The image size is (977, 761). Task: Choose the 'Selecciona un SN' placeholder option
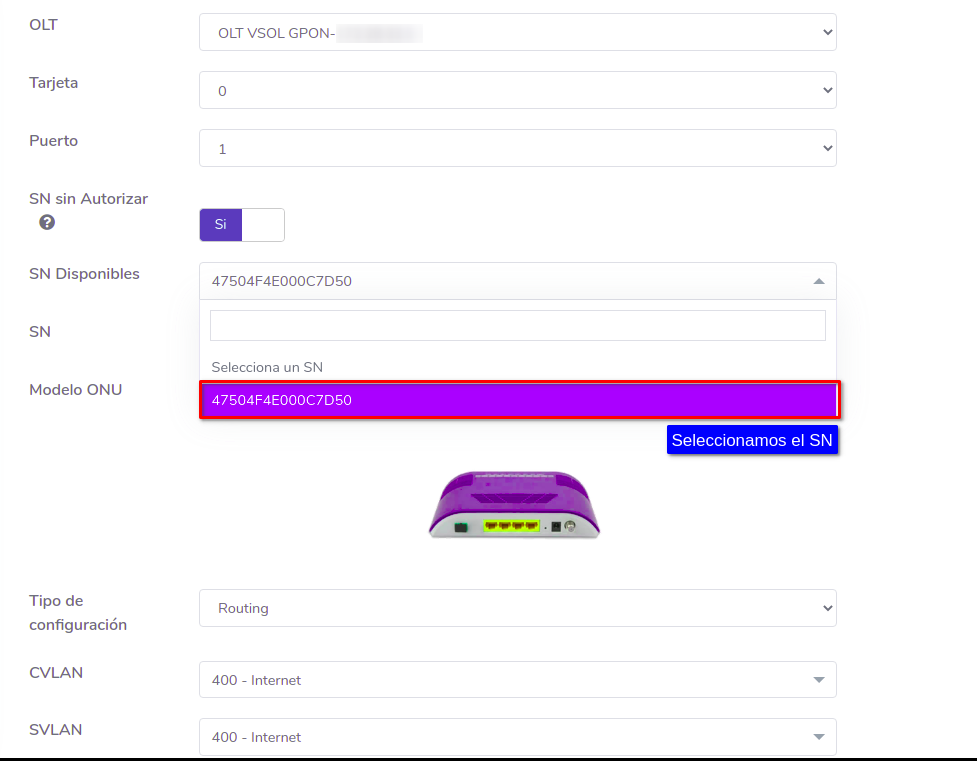click(x=267, y=367)
